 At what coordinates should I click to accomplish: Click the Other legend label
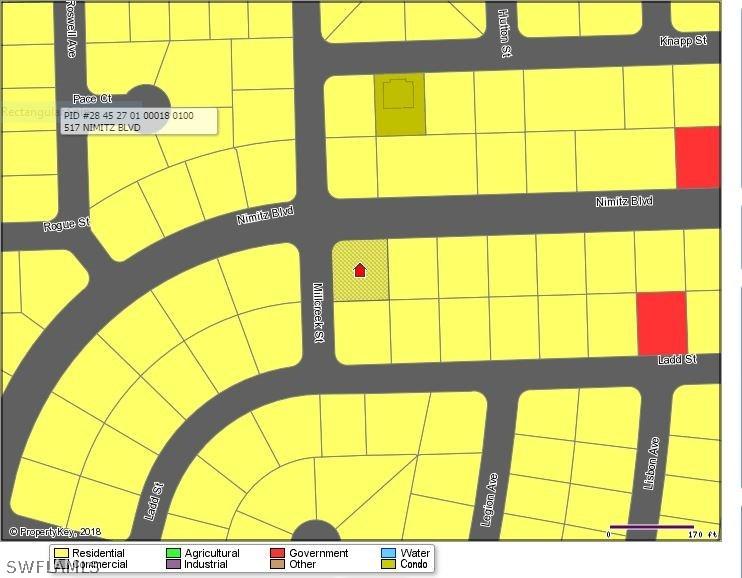click(x=302, y=564)
